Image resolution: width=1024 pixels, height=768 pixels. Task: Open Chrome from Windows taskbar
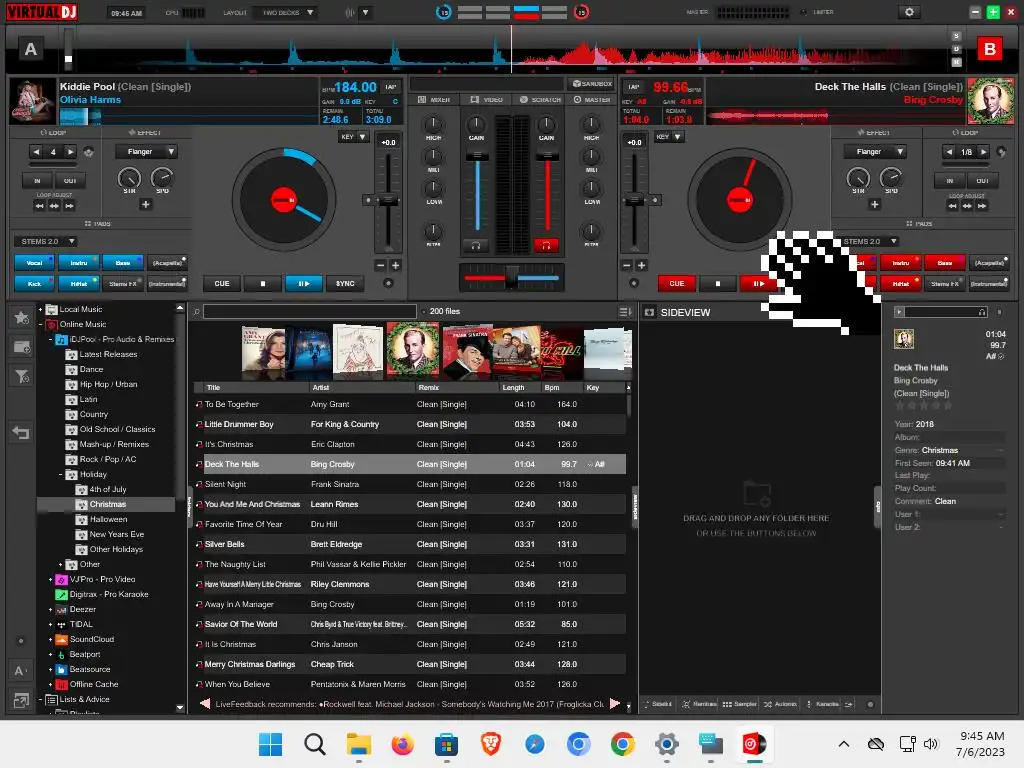pos(622,744)
